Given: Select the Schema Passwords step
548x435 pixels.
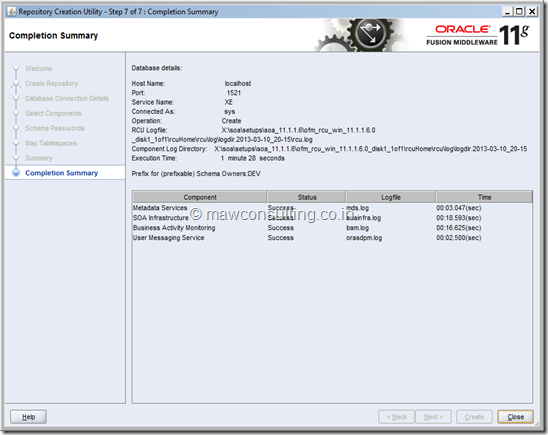Looking at the screenshot, I should 55,128.
